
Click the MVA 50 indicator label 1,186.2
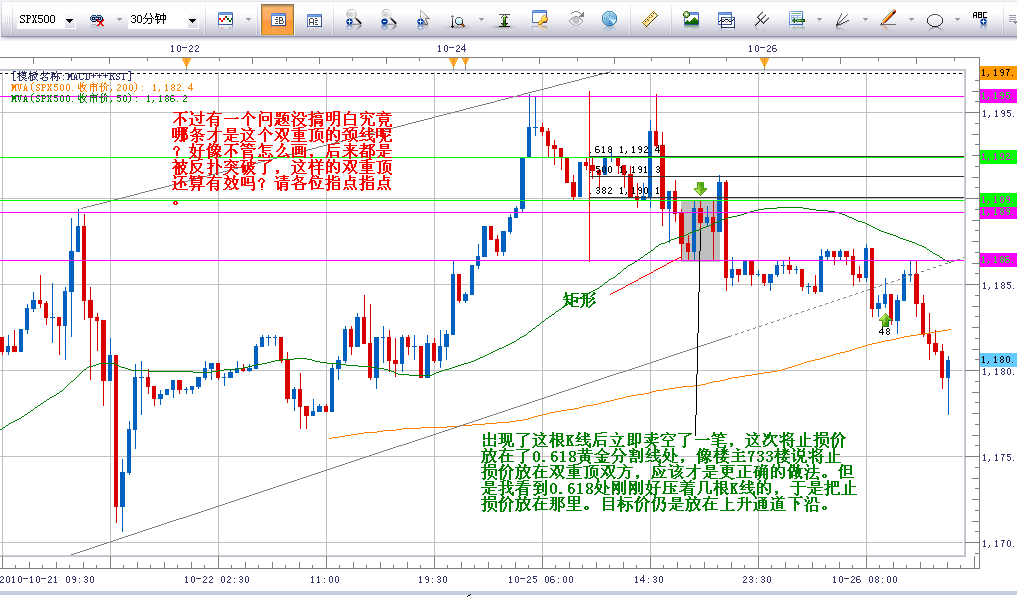pos(99,99)
